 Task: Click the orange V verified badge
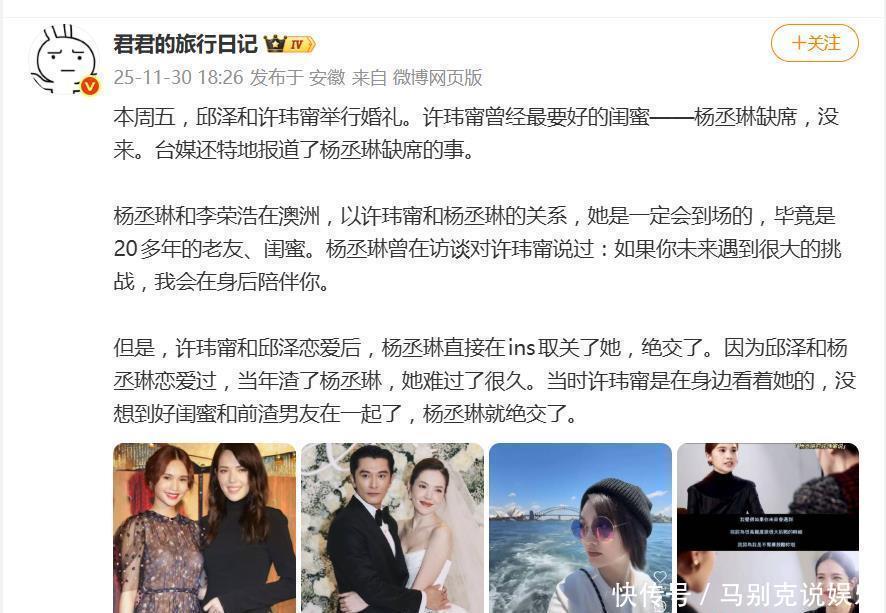[90, 86]
